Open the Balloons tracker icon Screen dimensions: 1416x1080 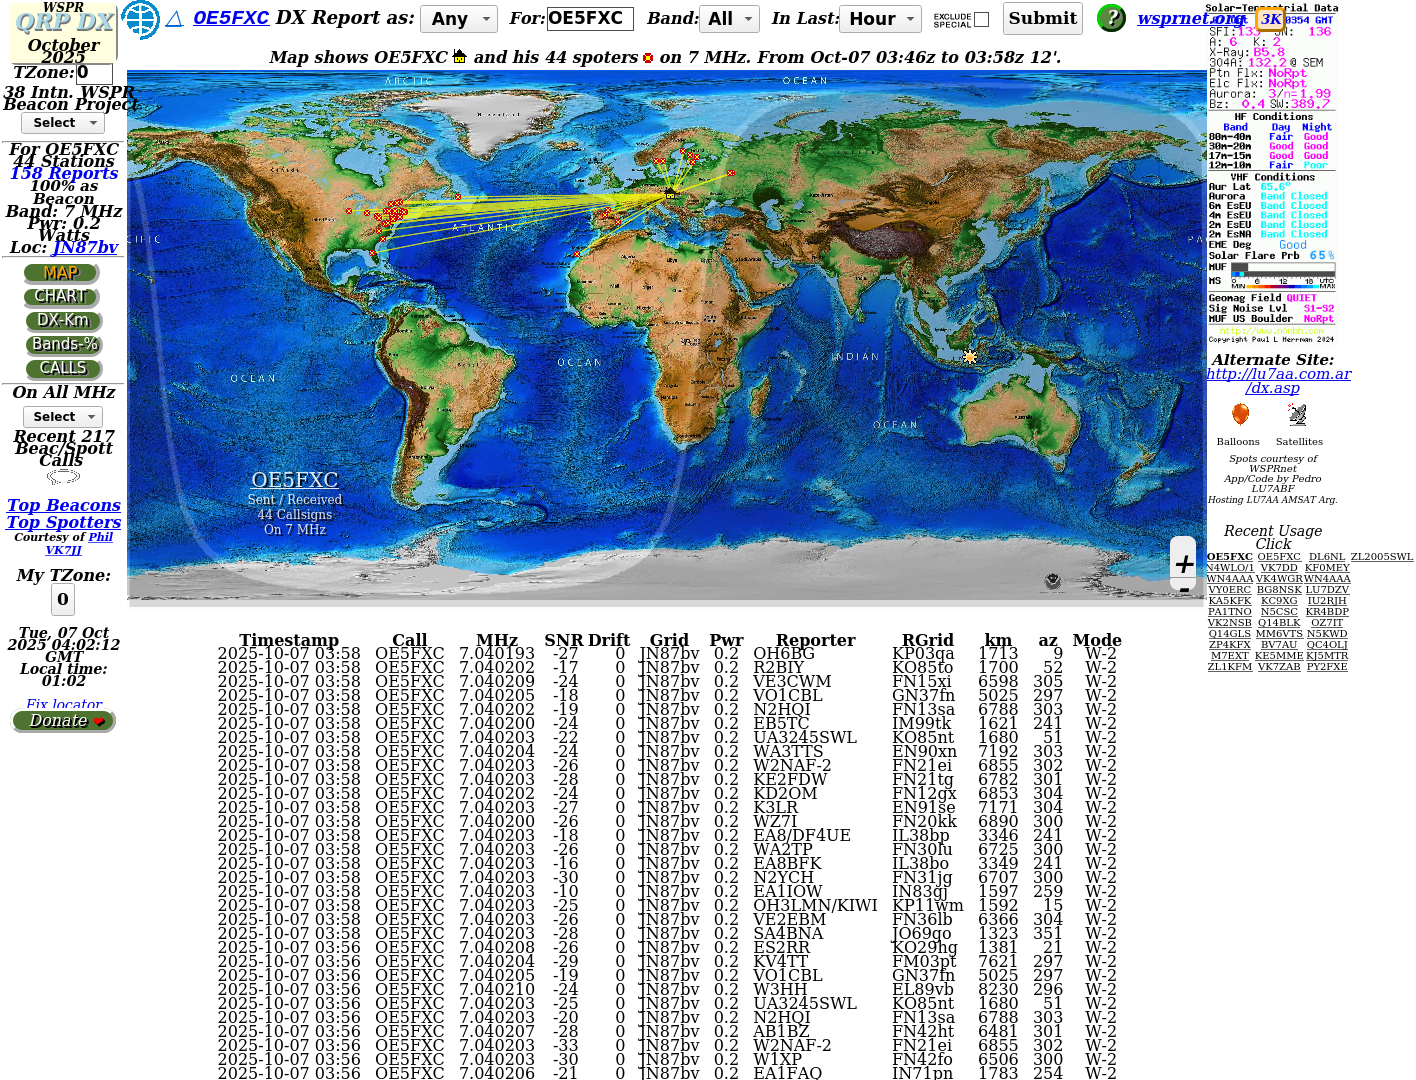point(1239,415)
